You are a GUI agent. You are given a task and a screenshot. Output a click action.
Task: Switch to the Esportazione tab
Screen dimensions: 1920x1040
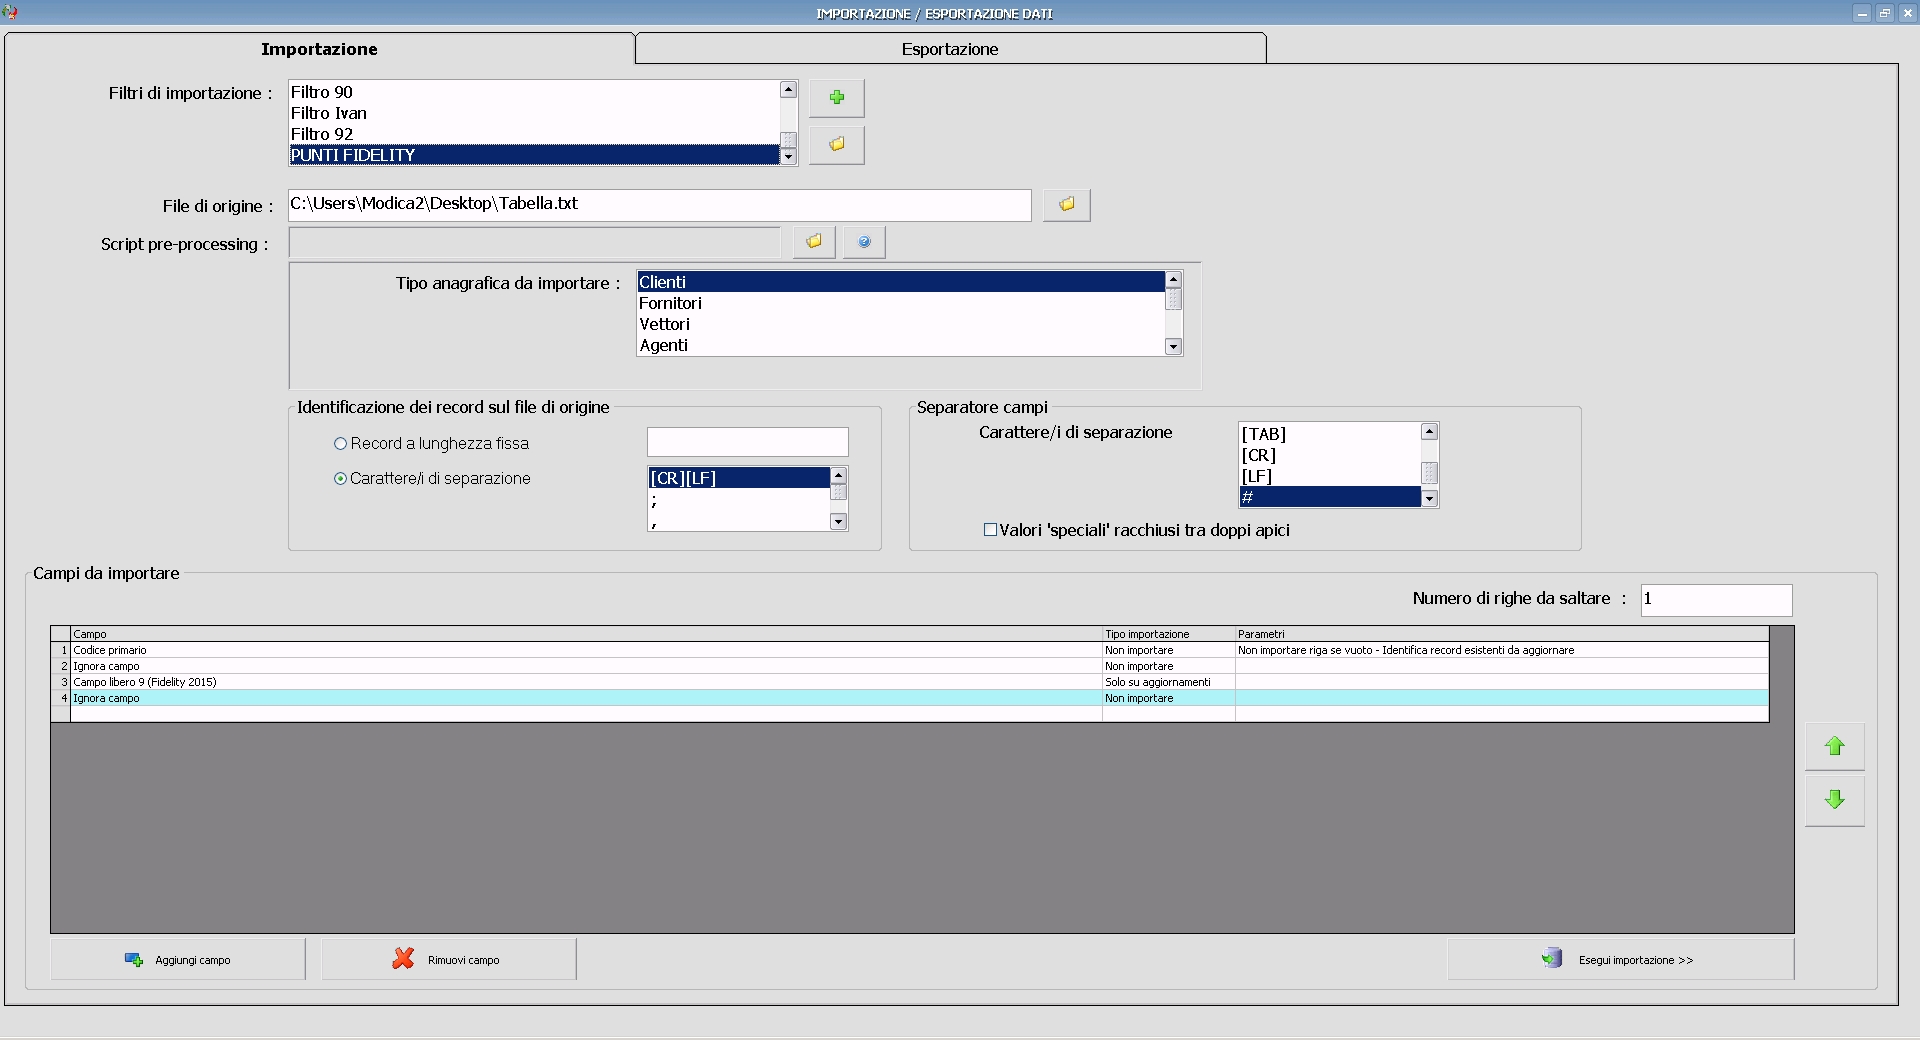coord(950,49)
